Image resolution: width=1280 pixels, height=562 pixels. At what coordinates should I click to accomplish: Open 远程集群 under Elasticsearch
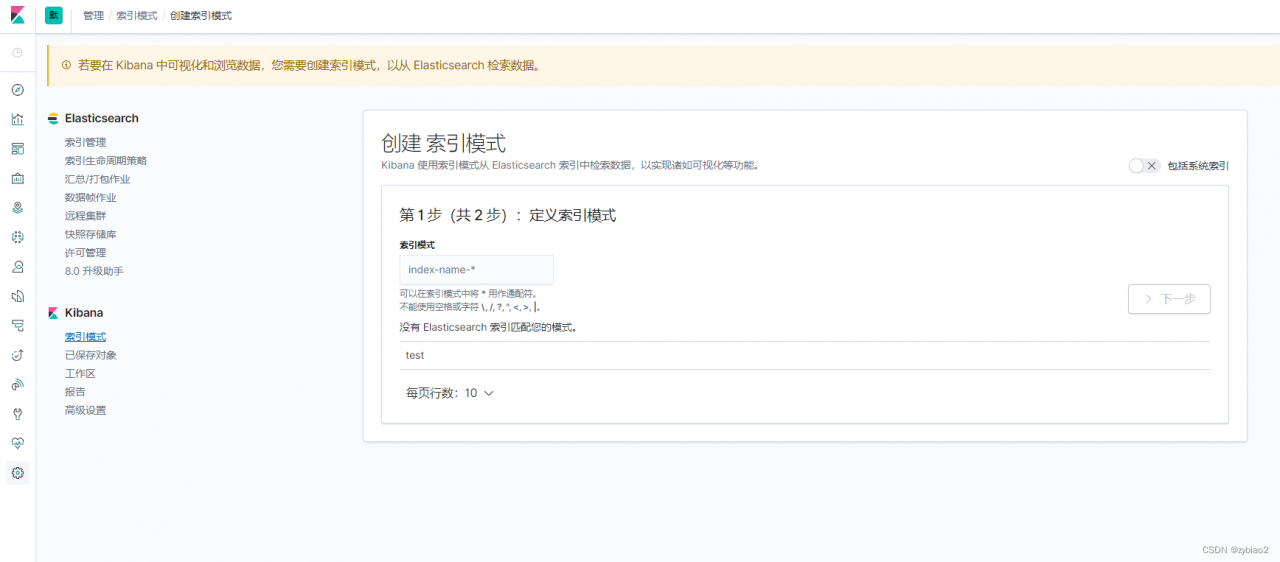click(x=85, y=215)
